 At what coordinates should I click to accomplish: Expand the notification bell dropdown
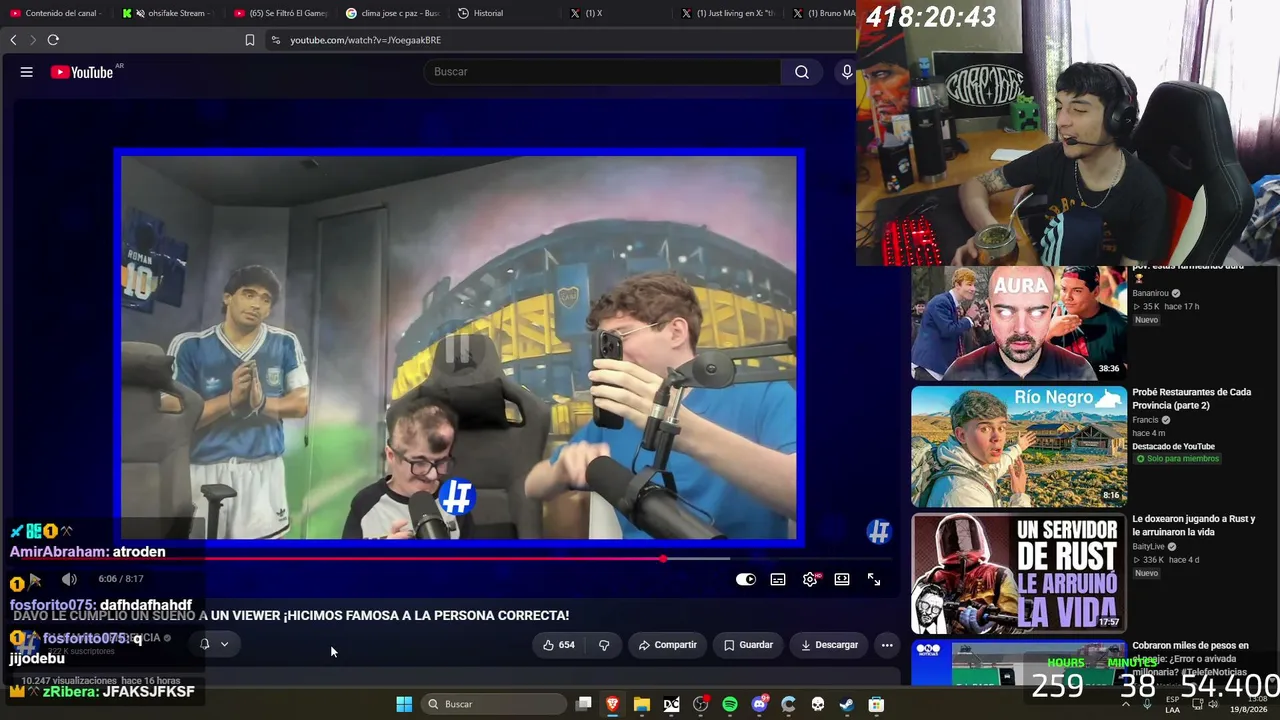pos(214,644)
